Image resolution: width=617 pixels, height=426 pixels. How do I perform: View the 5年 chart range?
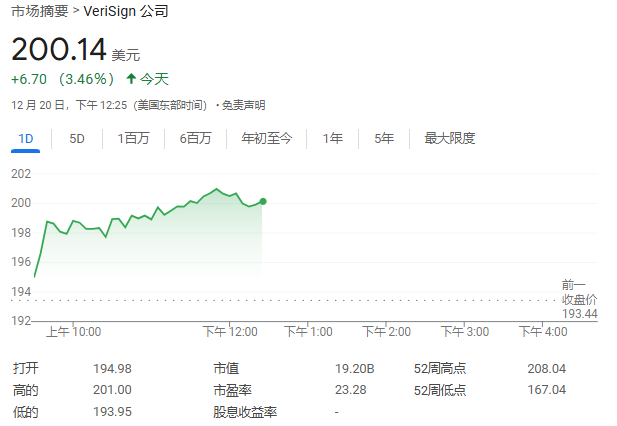[384, 138]
